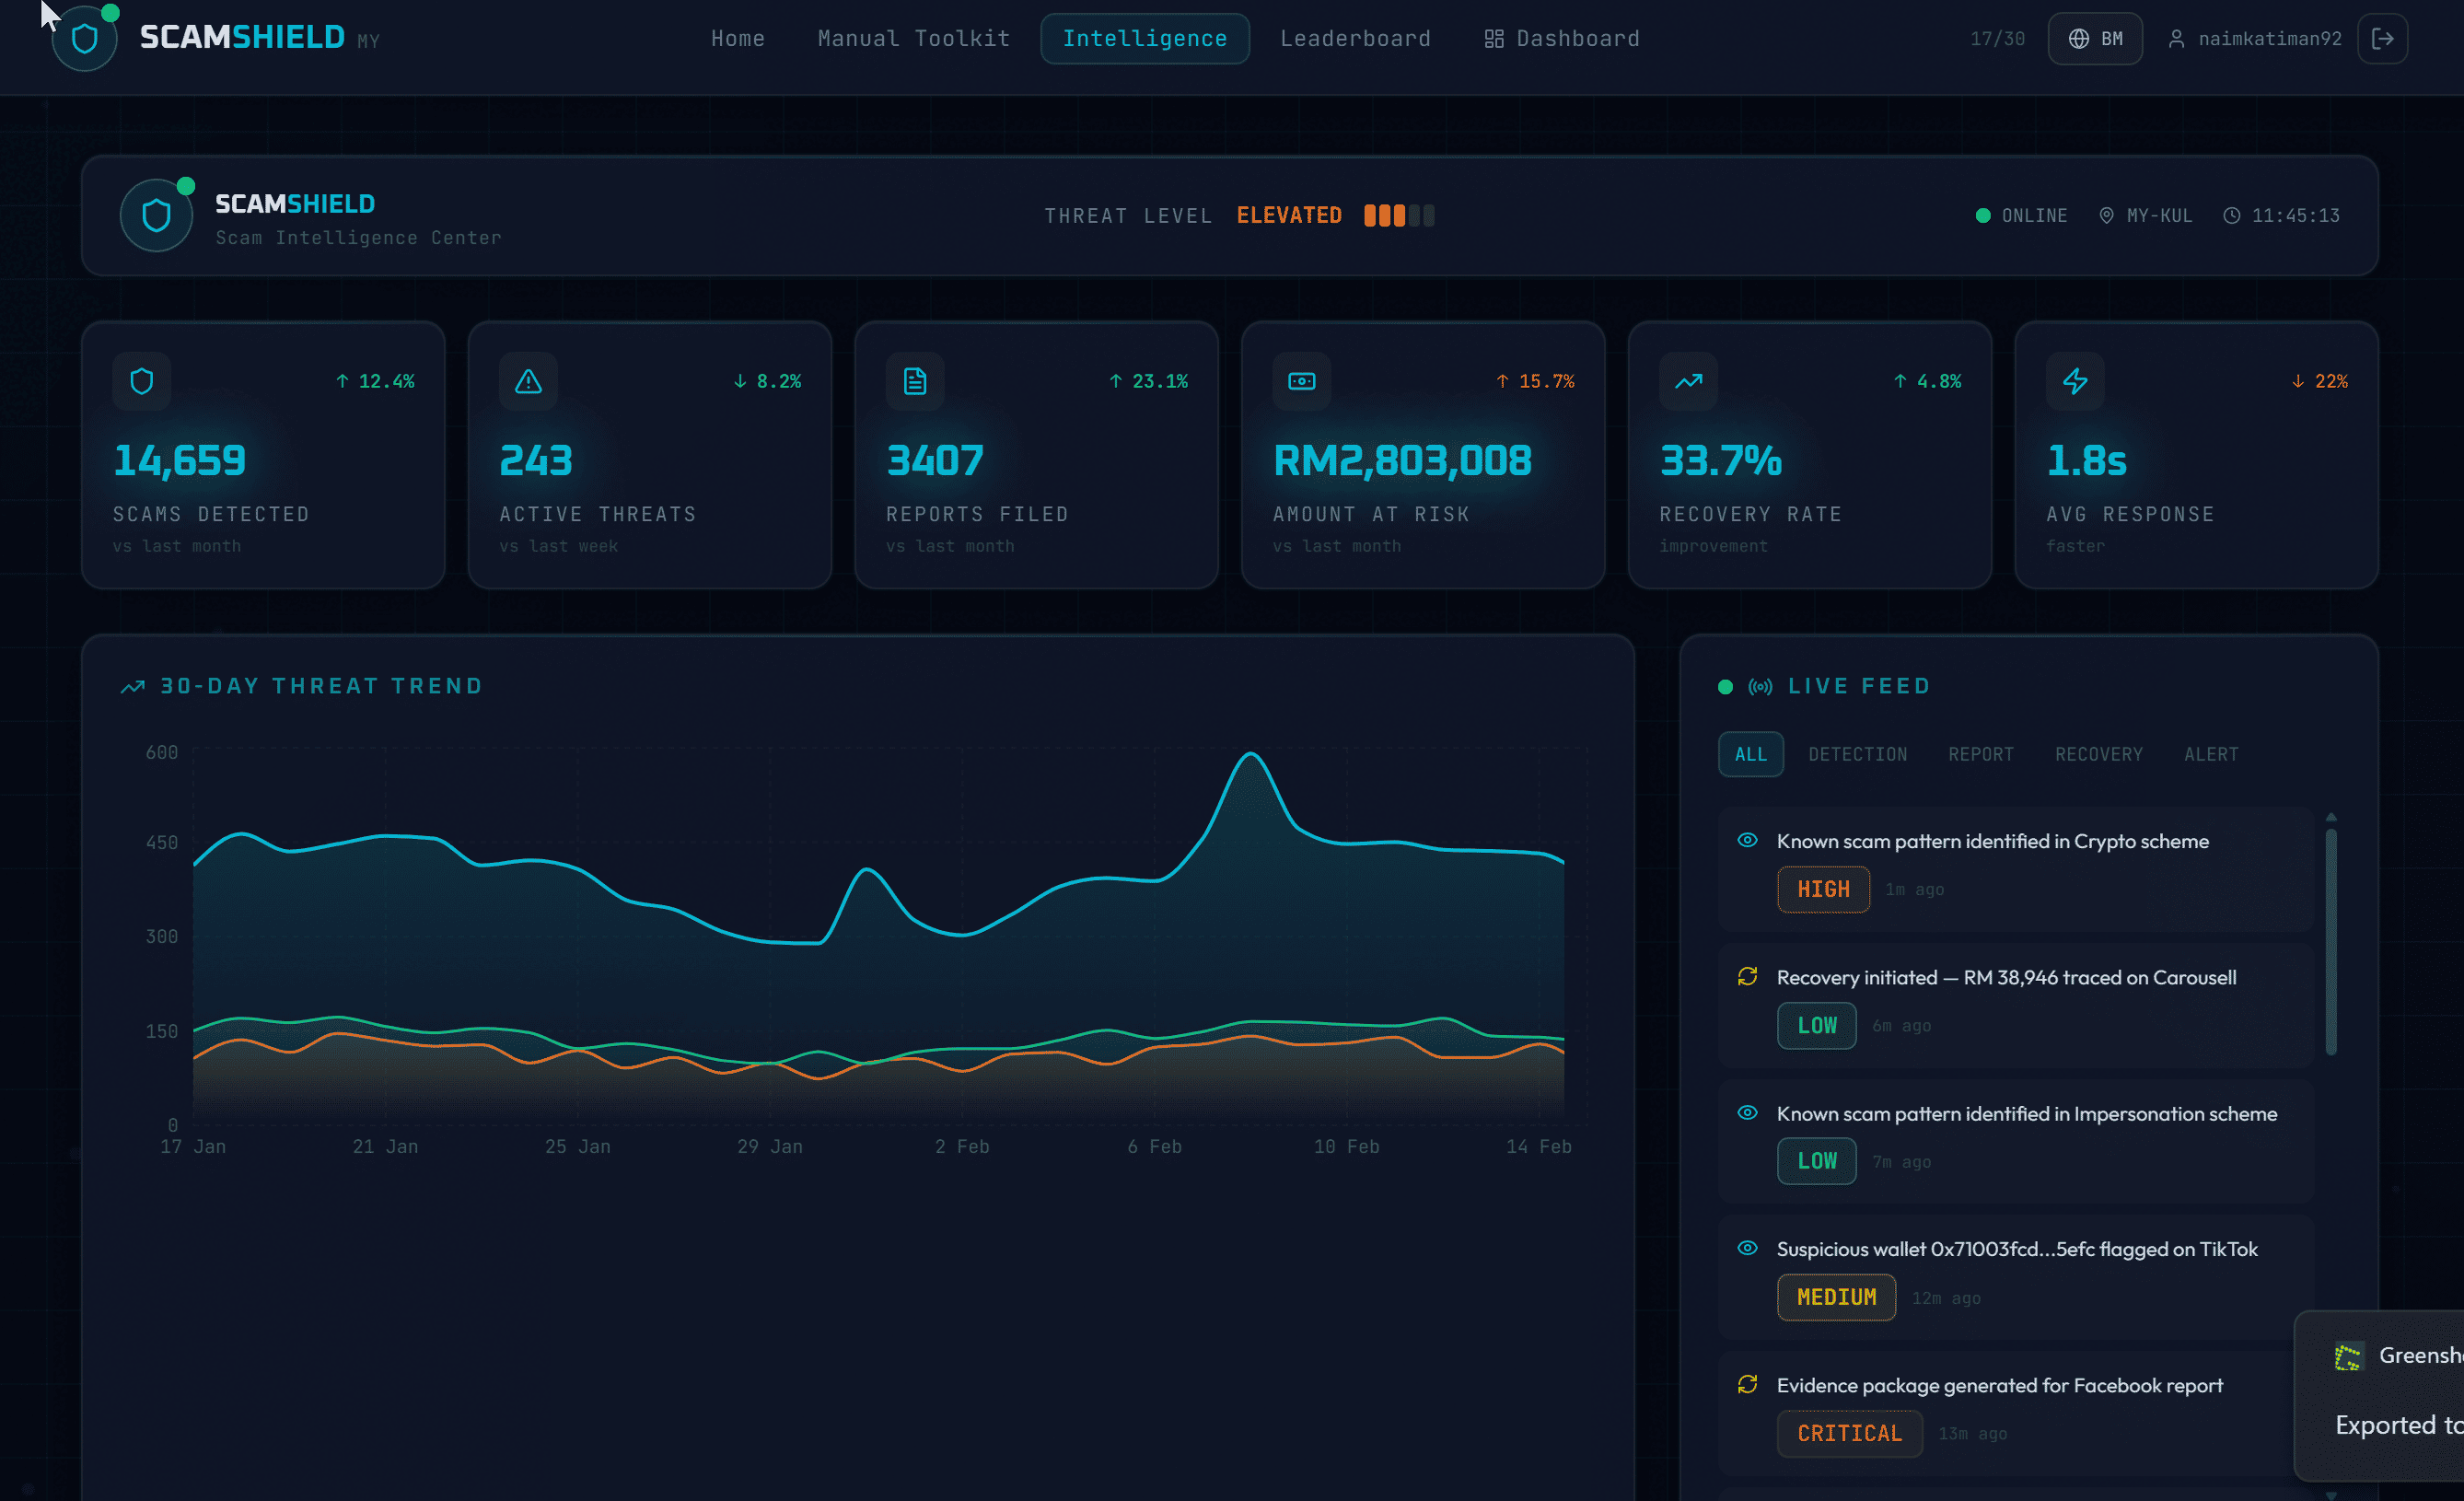The image size is (2464, 1501).
Task: Click eye icon beside Crypto scheme feed item
Action: [1747, 840]
